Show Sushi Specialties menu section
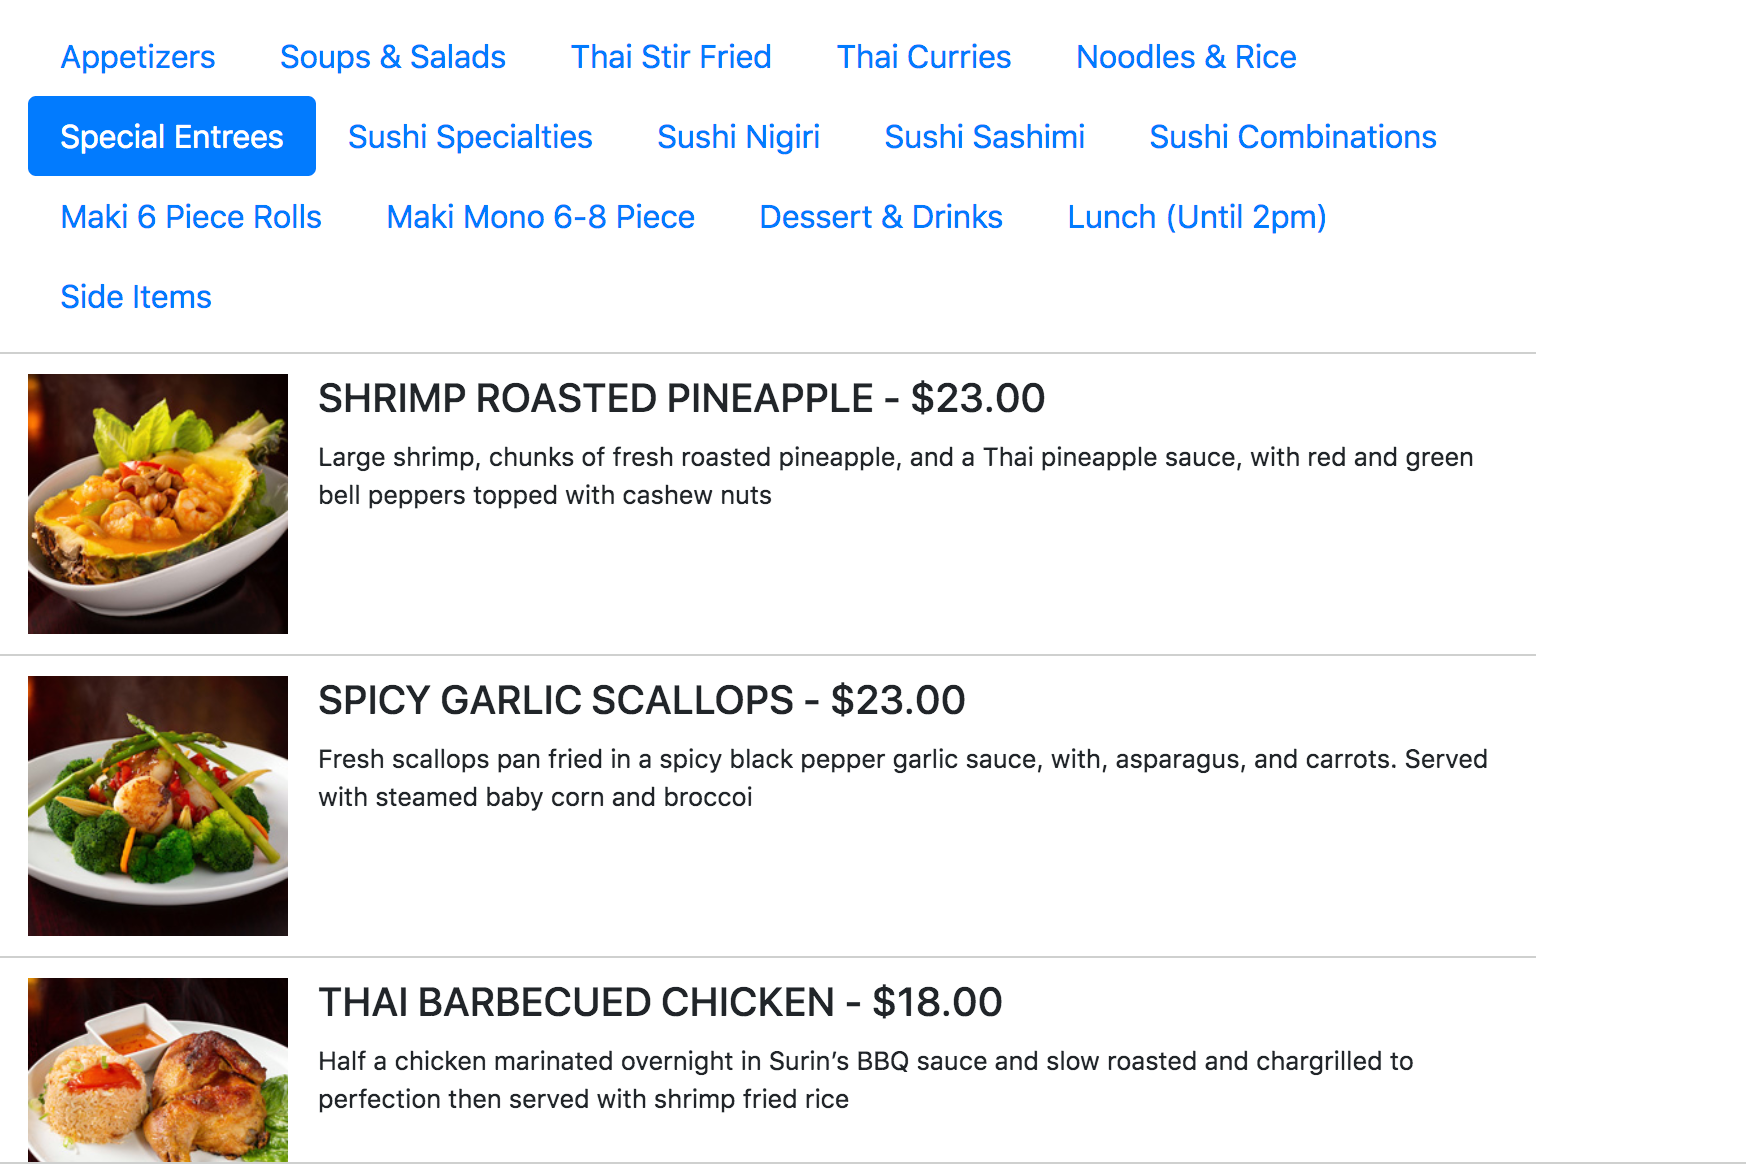The height and width of the screenshot is (1164, 1746). click(470, 137)
